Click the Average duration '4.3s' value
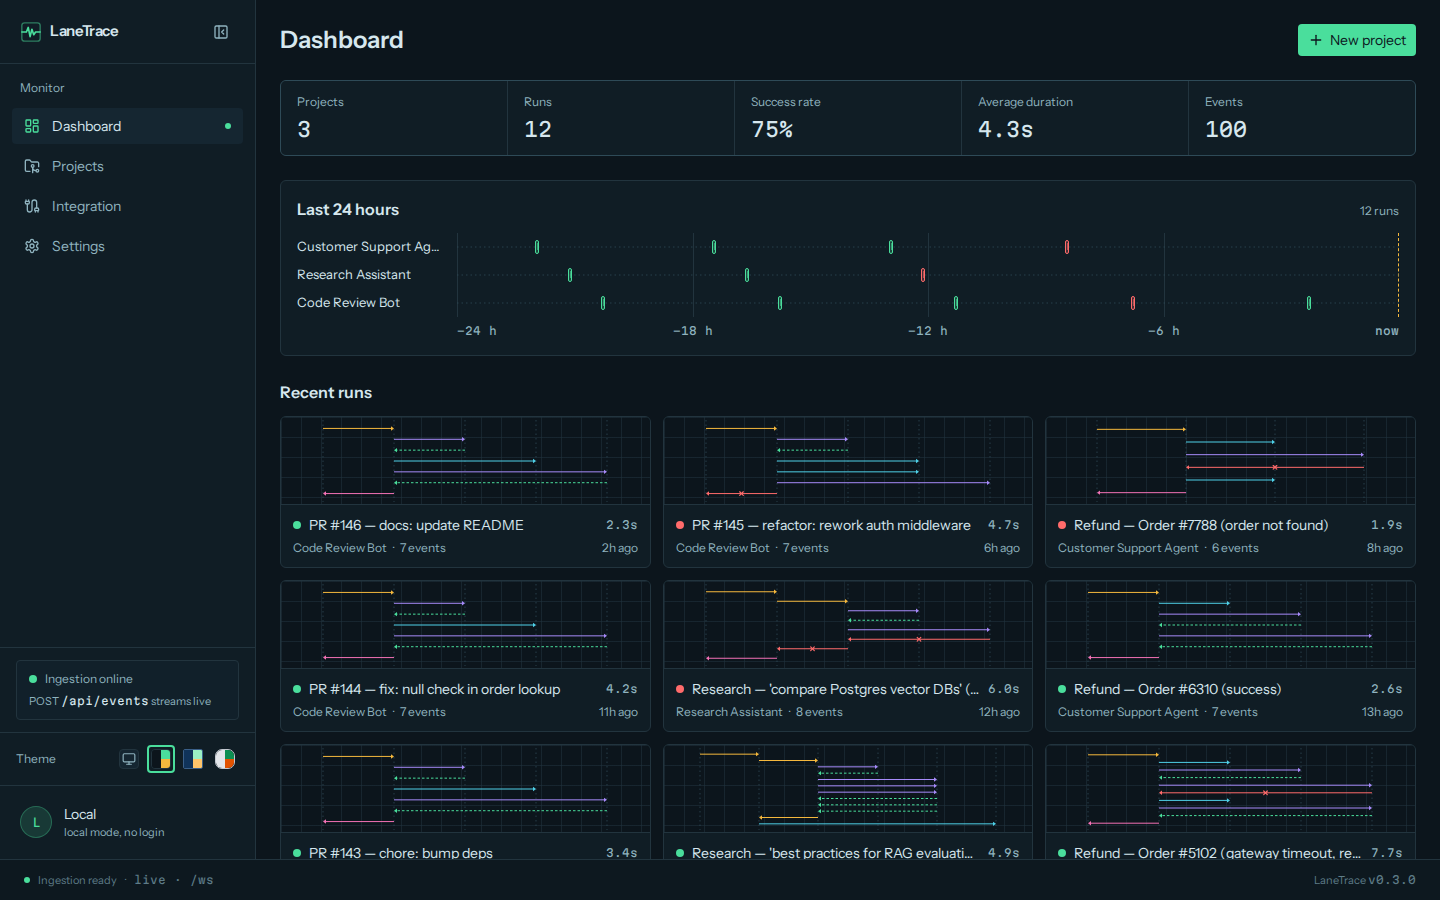The height and width of the screenshot is (900, 1440). [1005, 130]
